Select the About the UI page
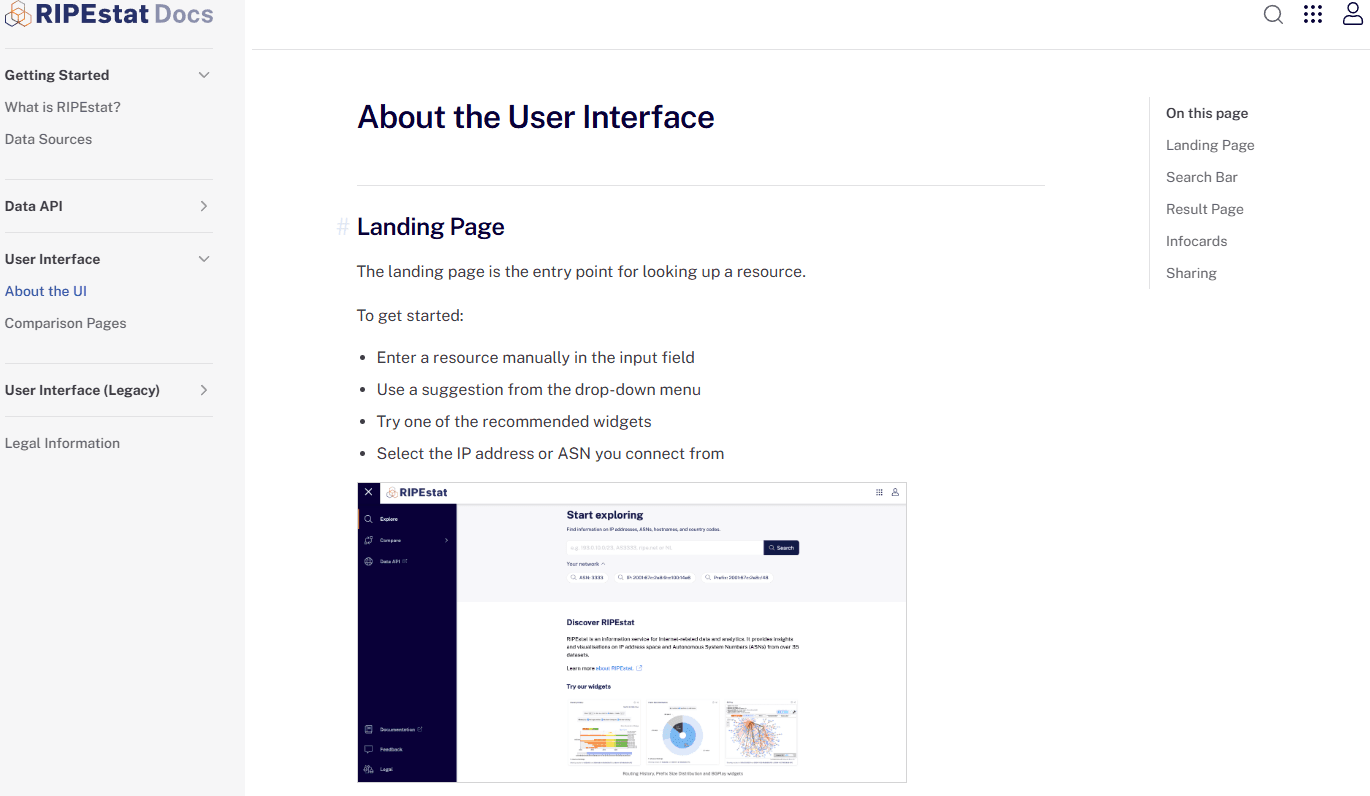Screen dimensions: 1370x796 click(x=46, y=291)
